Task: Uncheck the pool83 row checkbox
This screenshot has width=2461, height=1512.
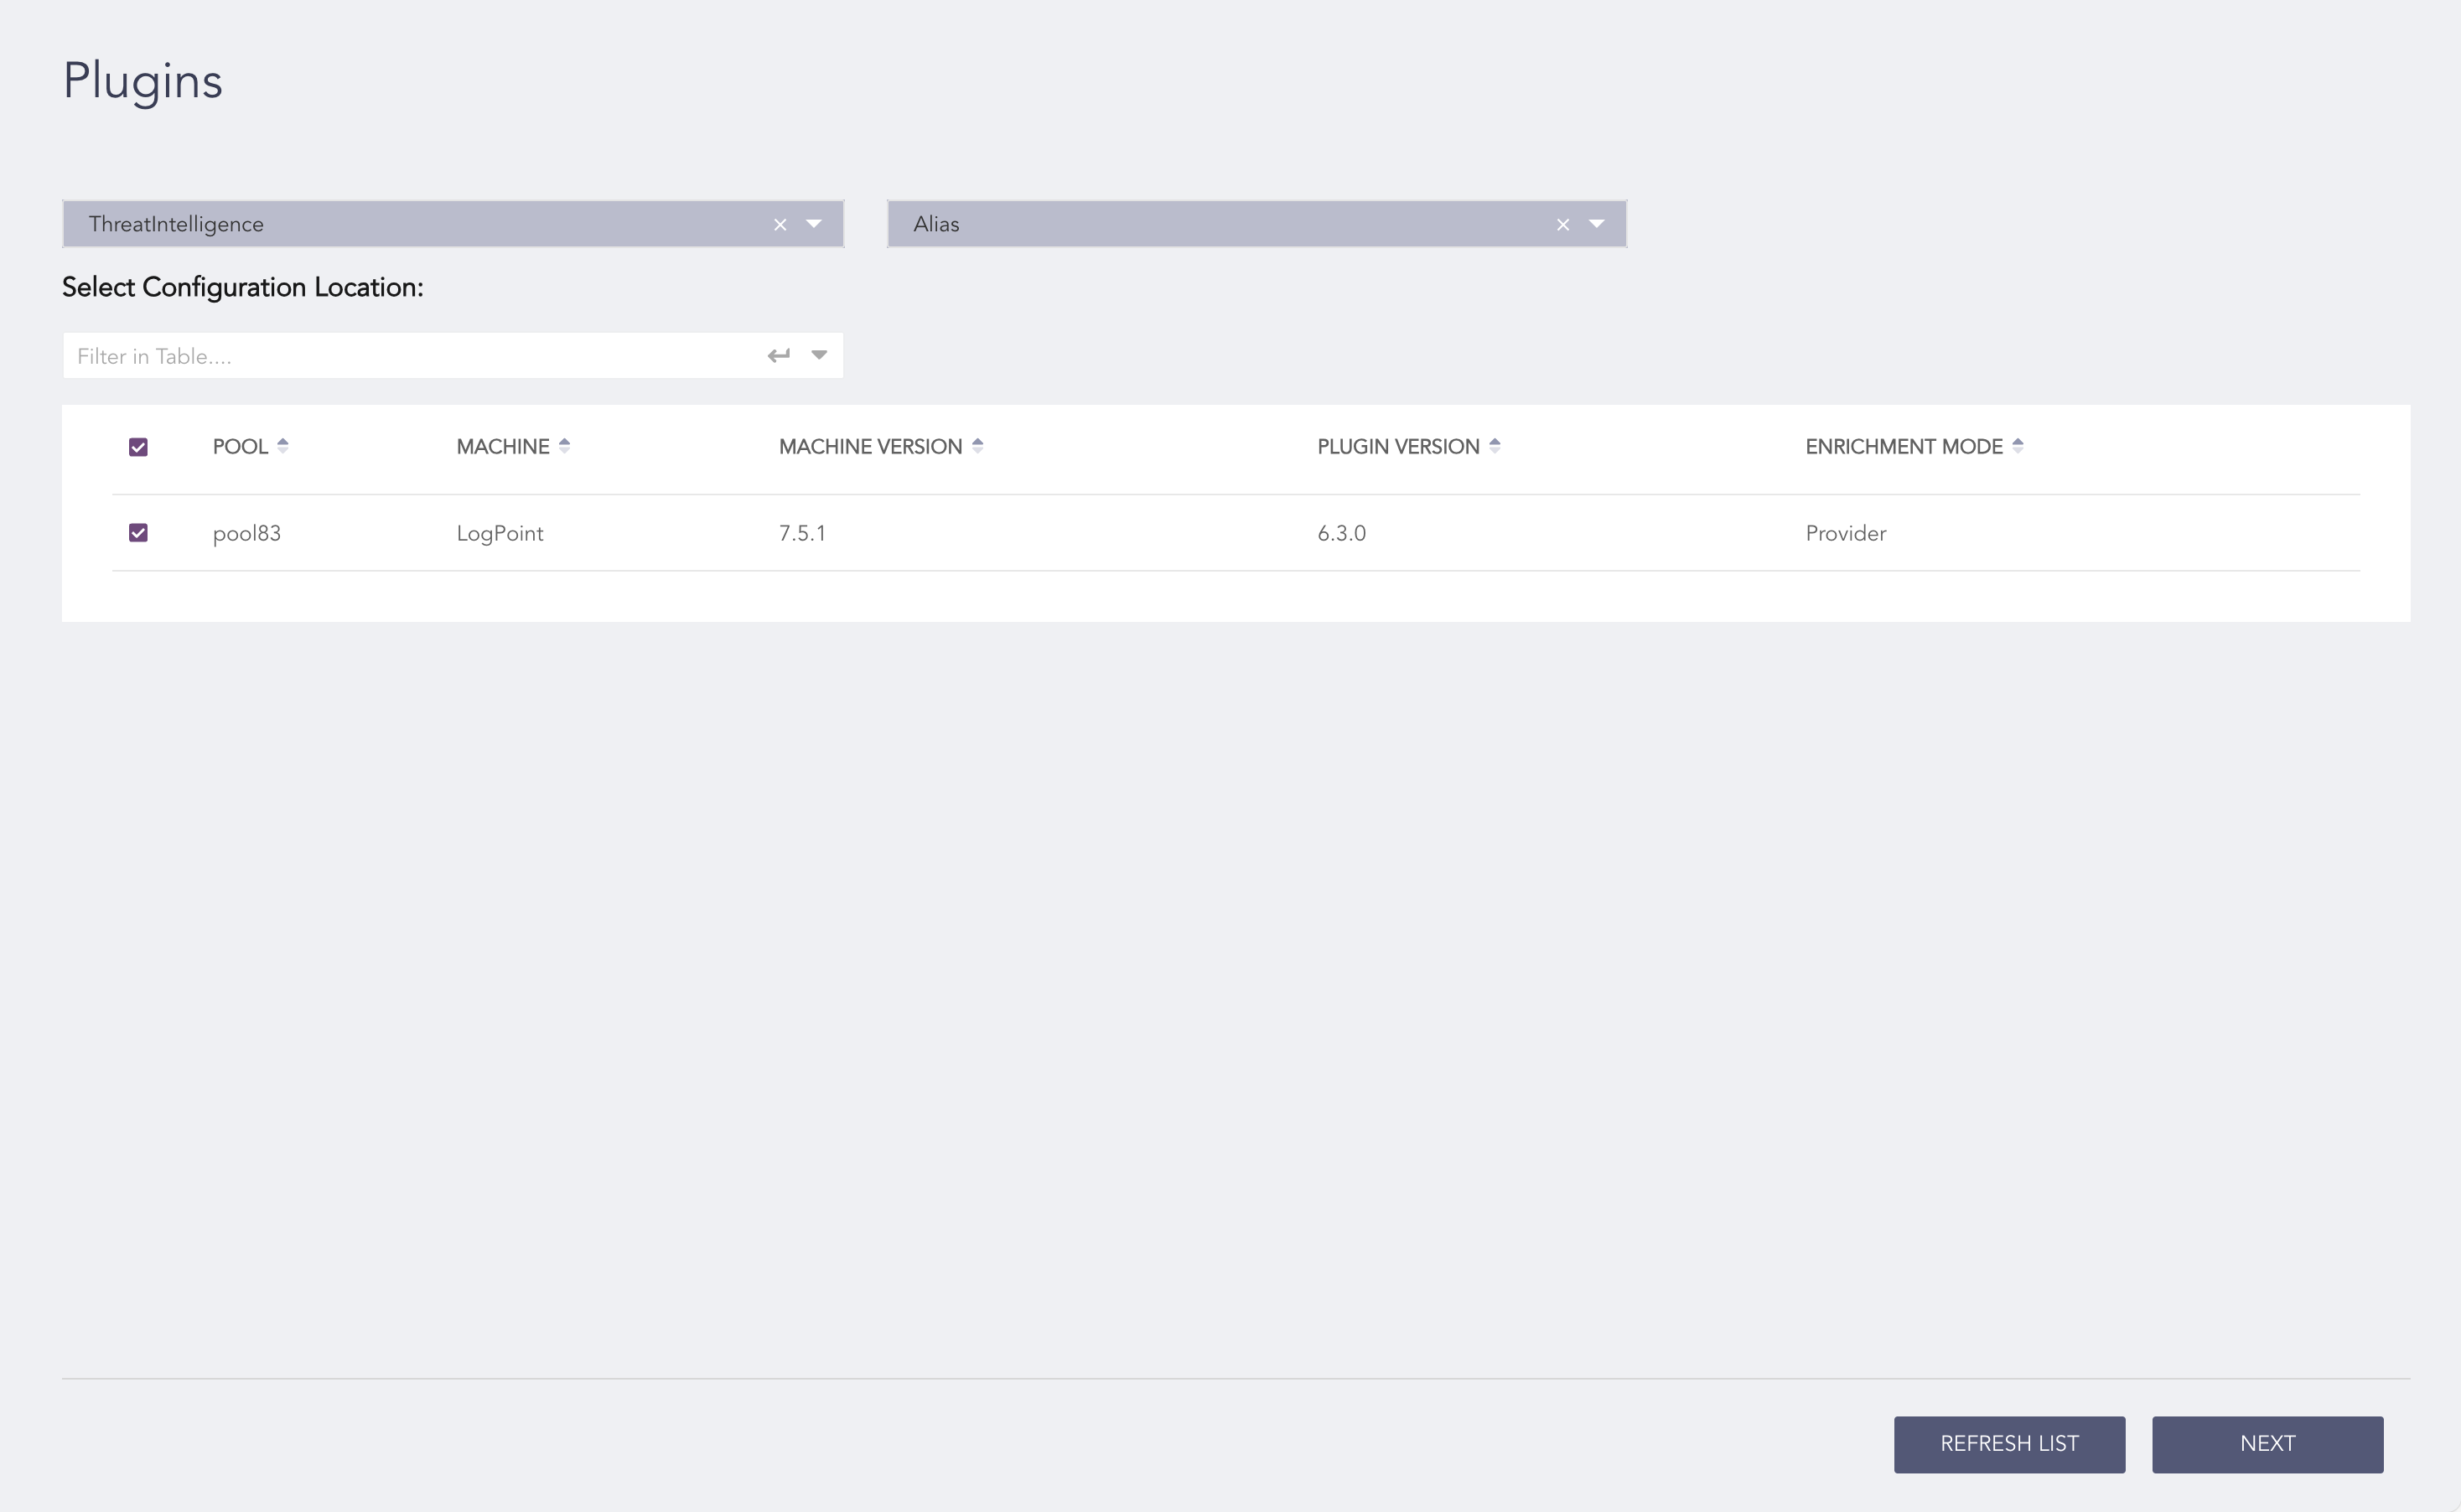Action: (x=139, y=533)
